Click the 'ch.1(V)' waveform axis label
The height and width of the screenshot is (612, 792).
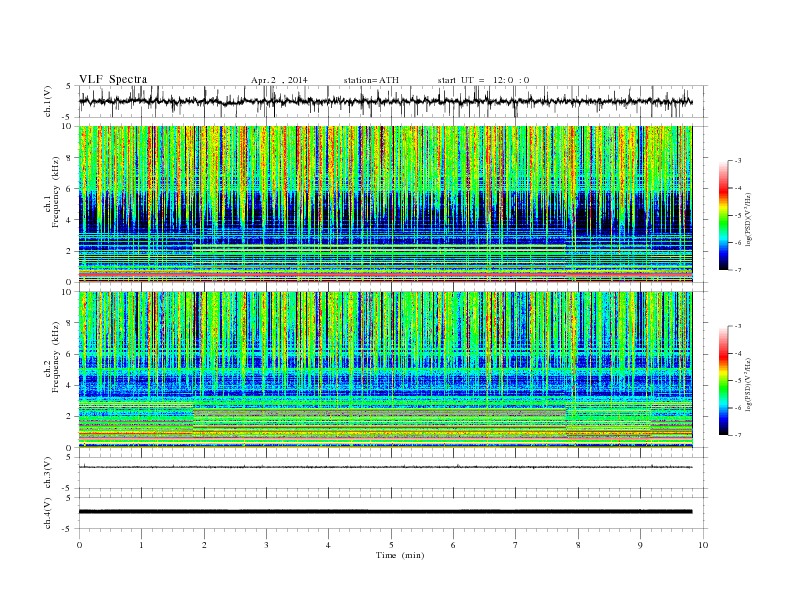point(48,101)
